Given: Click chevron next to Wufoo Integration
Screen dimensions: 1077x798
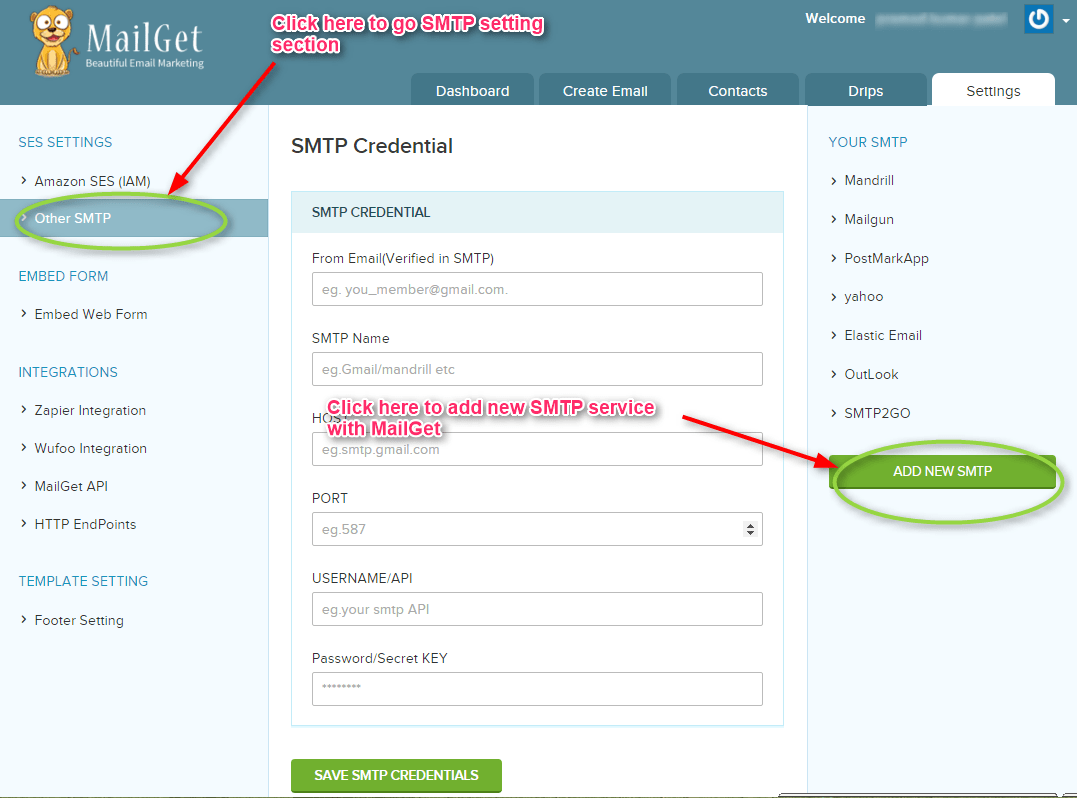Looking at the screenshot, I should point(23,448).
